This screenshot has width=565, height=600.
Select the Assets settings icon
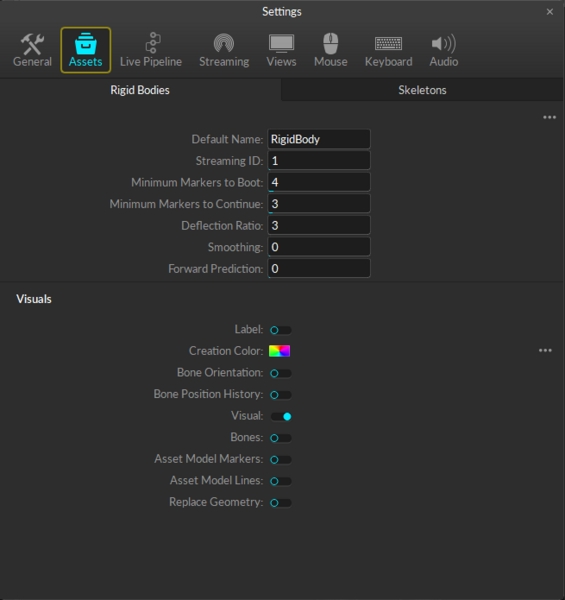[x=86, y=43]
